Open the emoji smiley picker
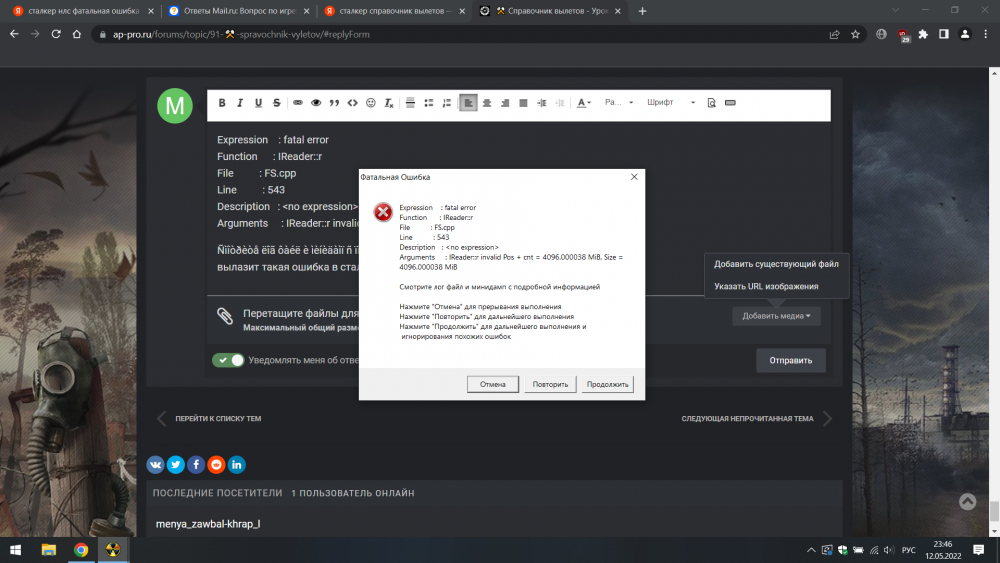Image resolution: width=1000 pixels, height=563 pixels. 371,103
